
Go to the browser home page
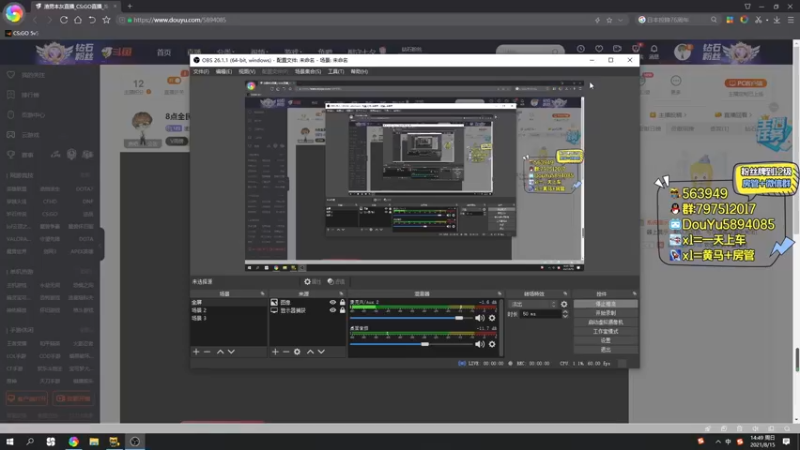pos(78,20)
